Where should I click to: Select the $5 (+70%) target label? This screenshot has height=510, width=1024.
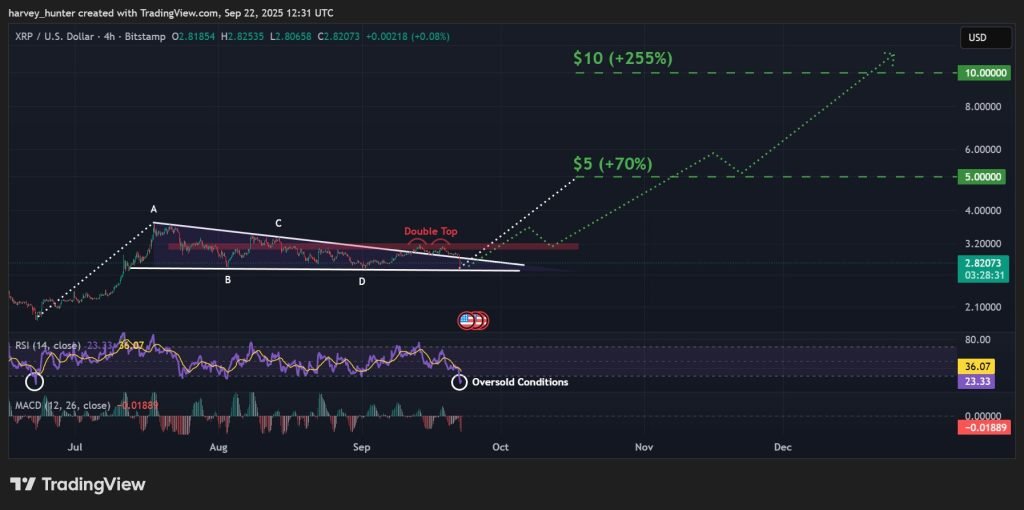(x=612, y=163)
